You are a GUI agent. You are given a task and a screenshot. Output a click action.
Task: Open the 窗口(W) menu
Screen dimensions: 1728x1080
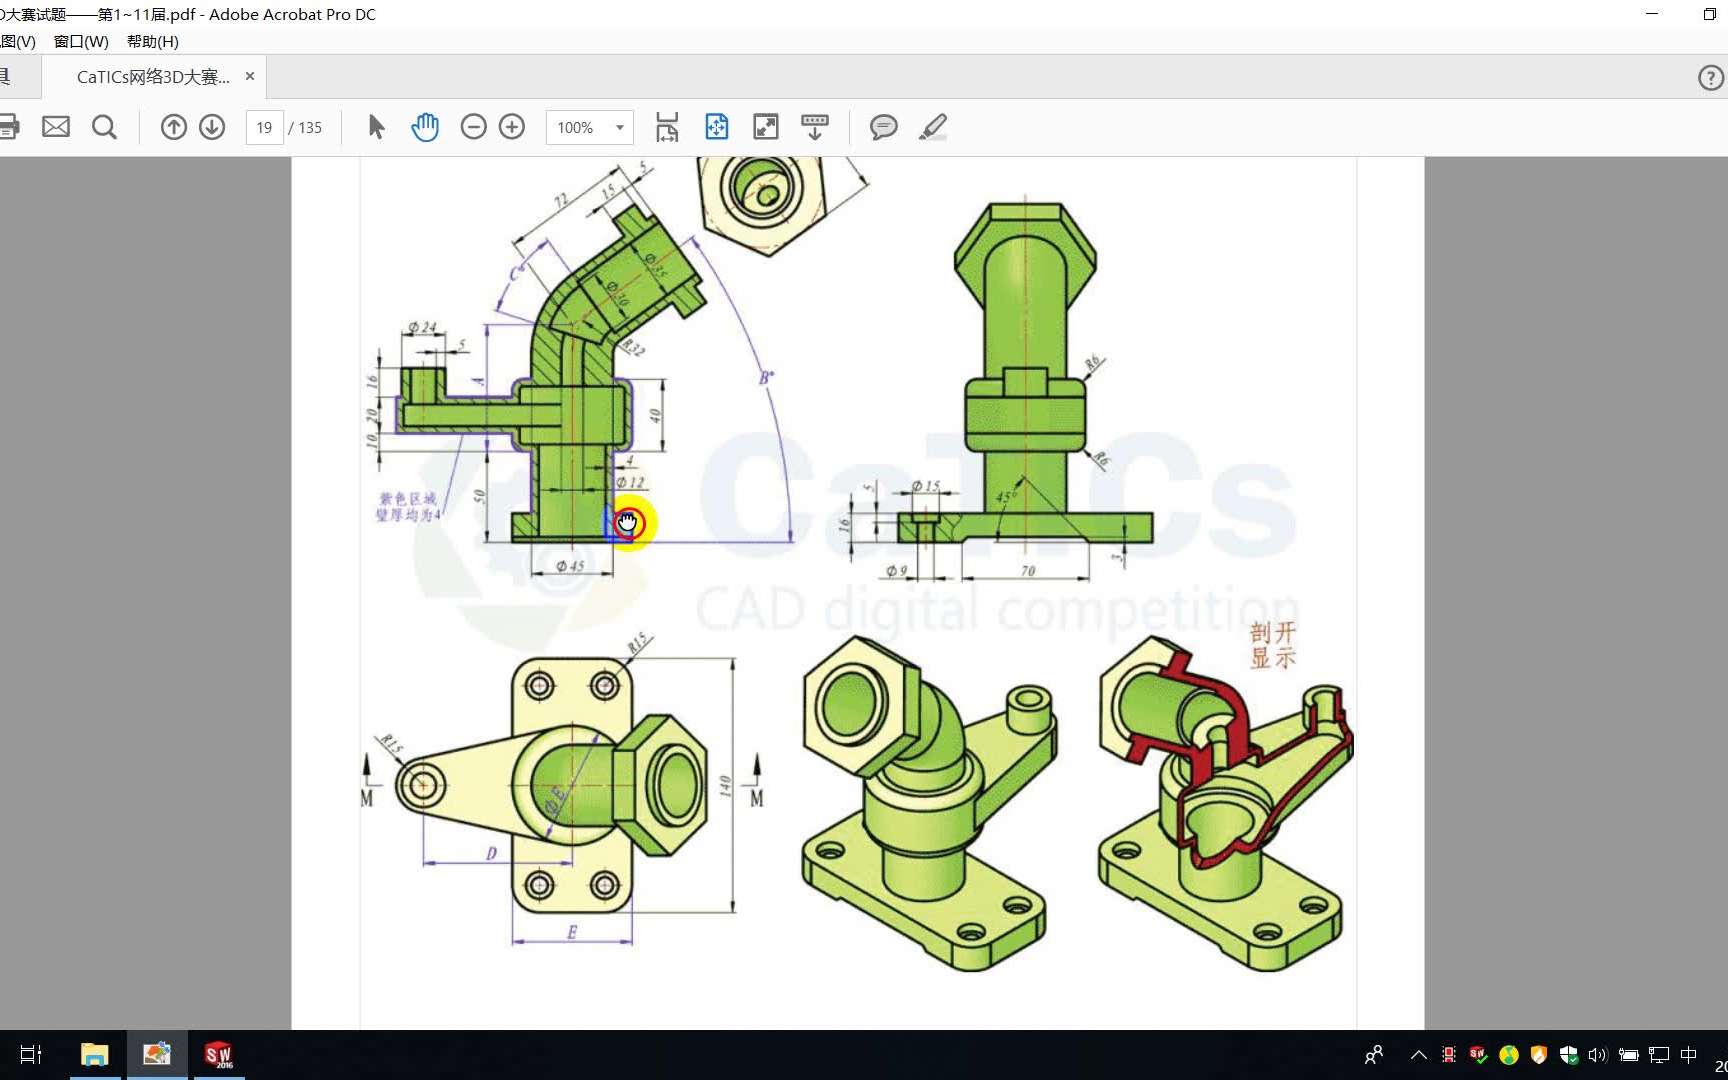tap(81, 41)
